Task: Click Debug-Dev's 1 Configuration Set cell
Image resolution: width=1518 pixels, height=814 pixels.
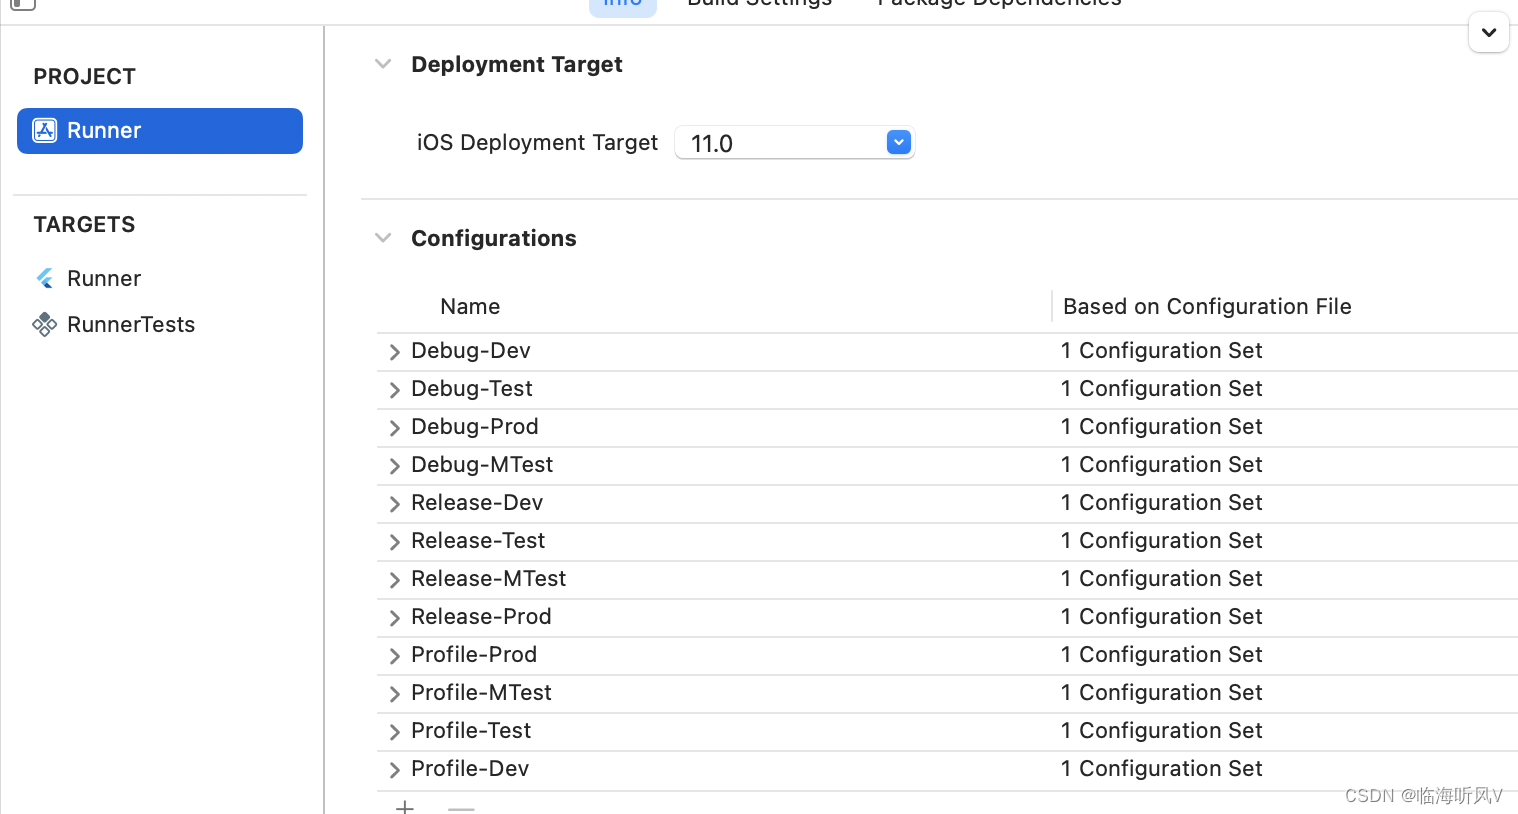Action: click(1162, 351)
